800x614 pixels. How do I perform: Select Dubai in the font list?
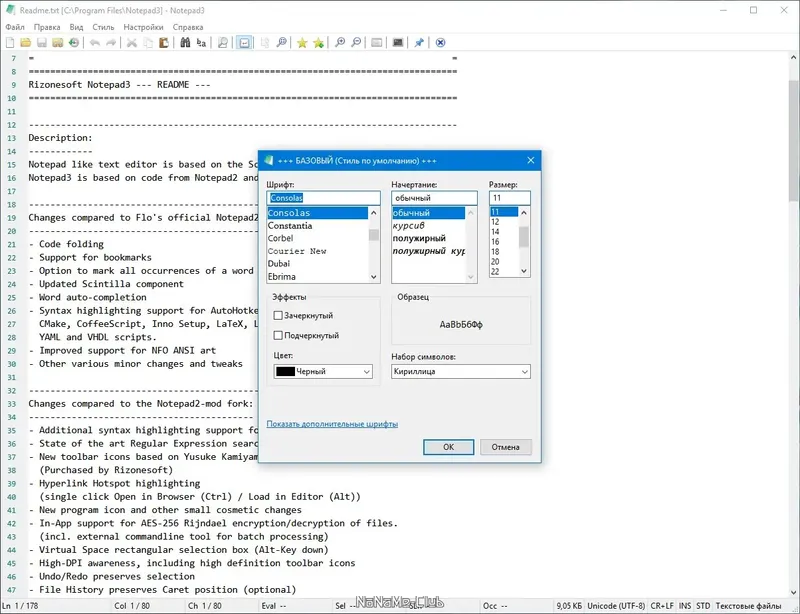tap(317, 264)
